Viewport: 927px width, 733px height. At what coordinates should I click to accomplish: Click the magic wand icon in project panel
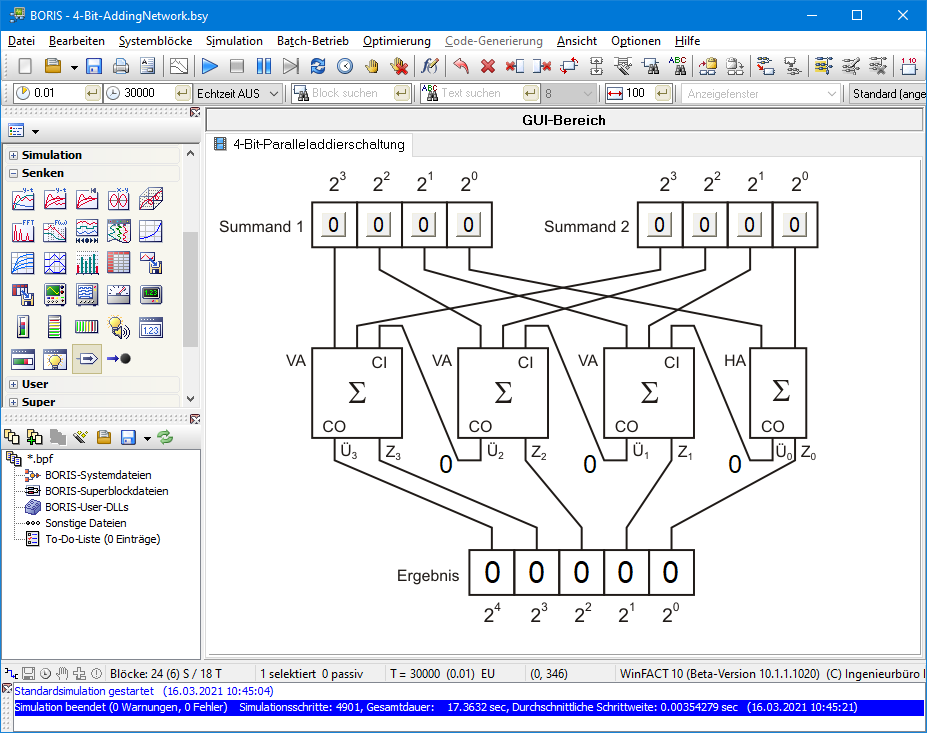click(80, 437)
